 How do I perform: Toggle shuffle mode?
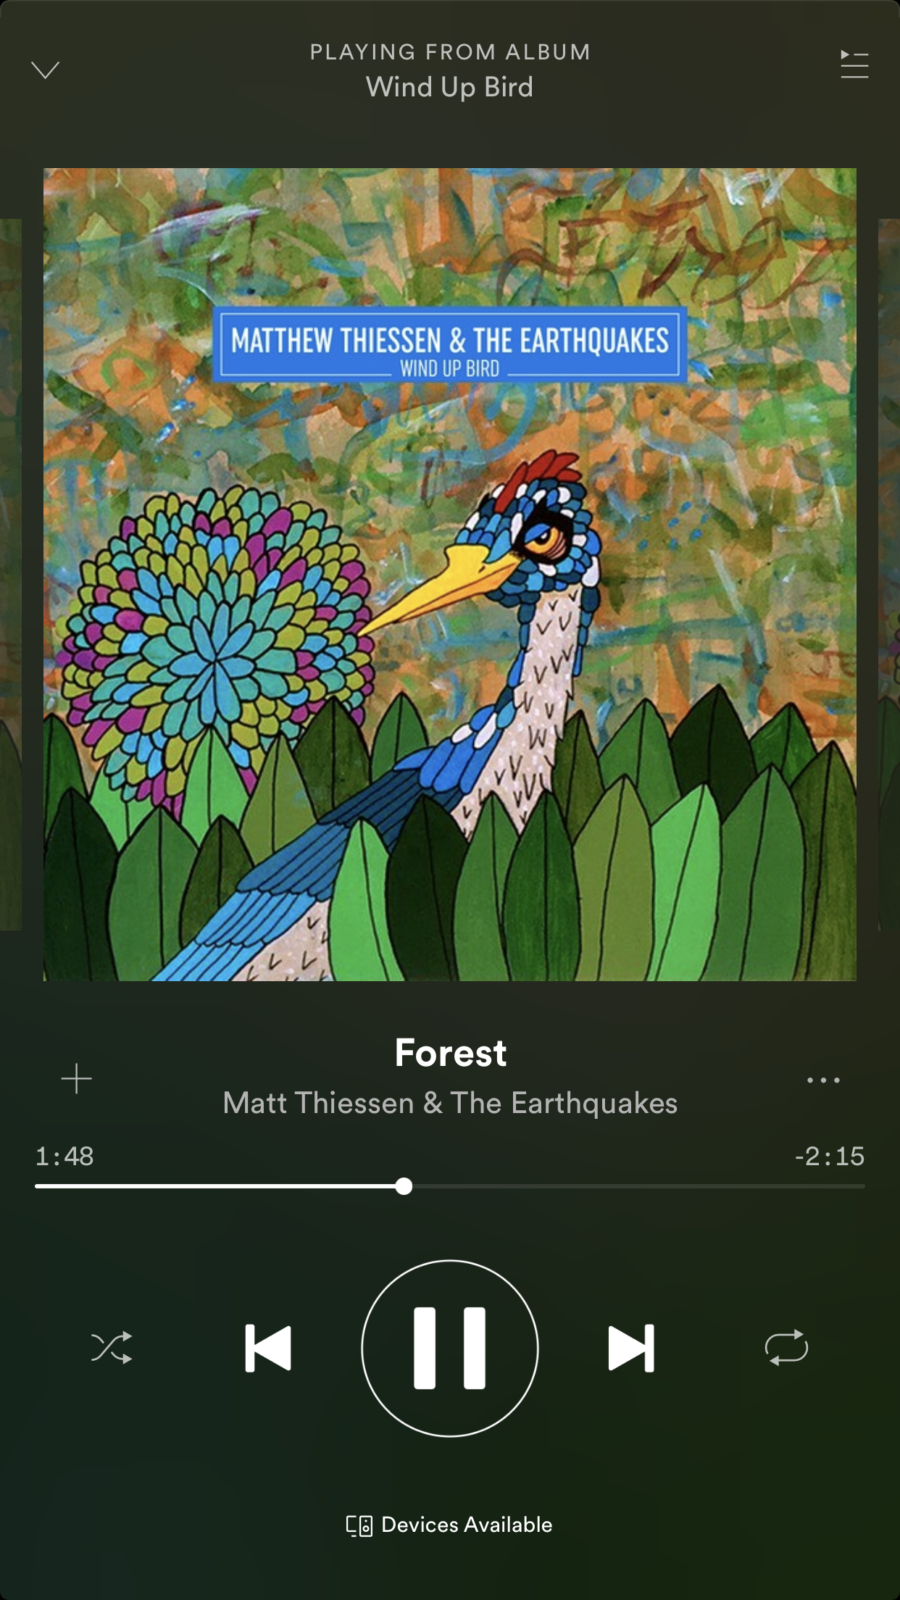111,1348
